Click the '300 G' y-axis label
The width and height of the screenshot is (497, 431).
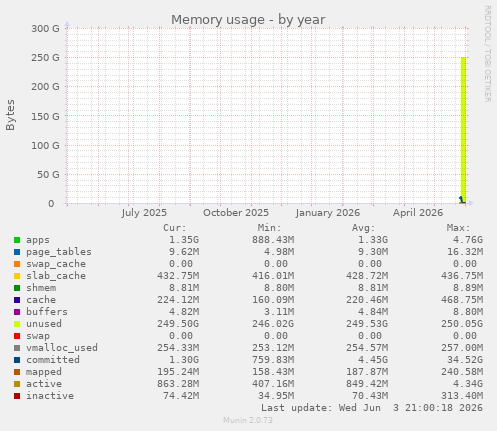[x=45, y=29]
